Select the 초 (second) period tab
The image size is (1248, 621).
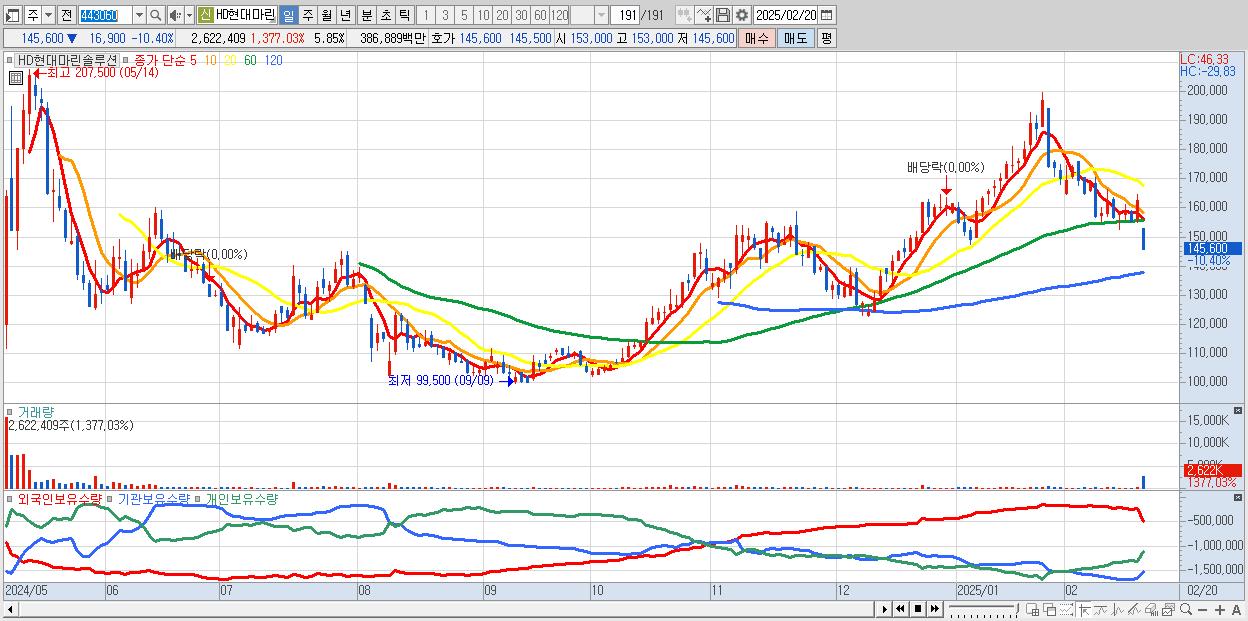coord(386,15)
